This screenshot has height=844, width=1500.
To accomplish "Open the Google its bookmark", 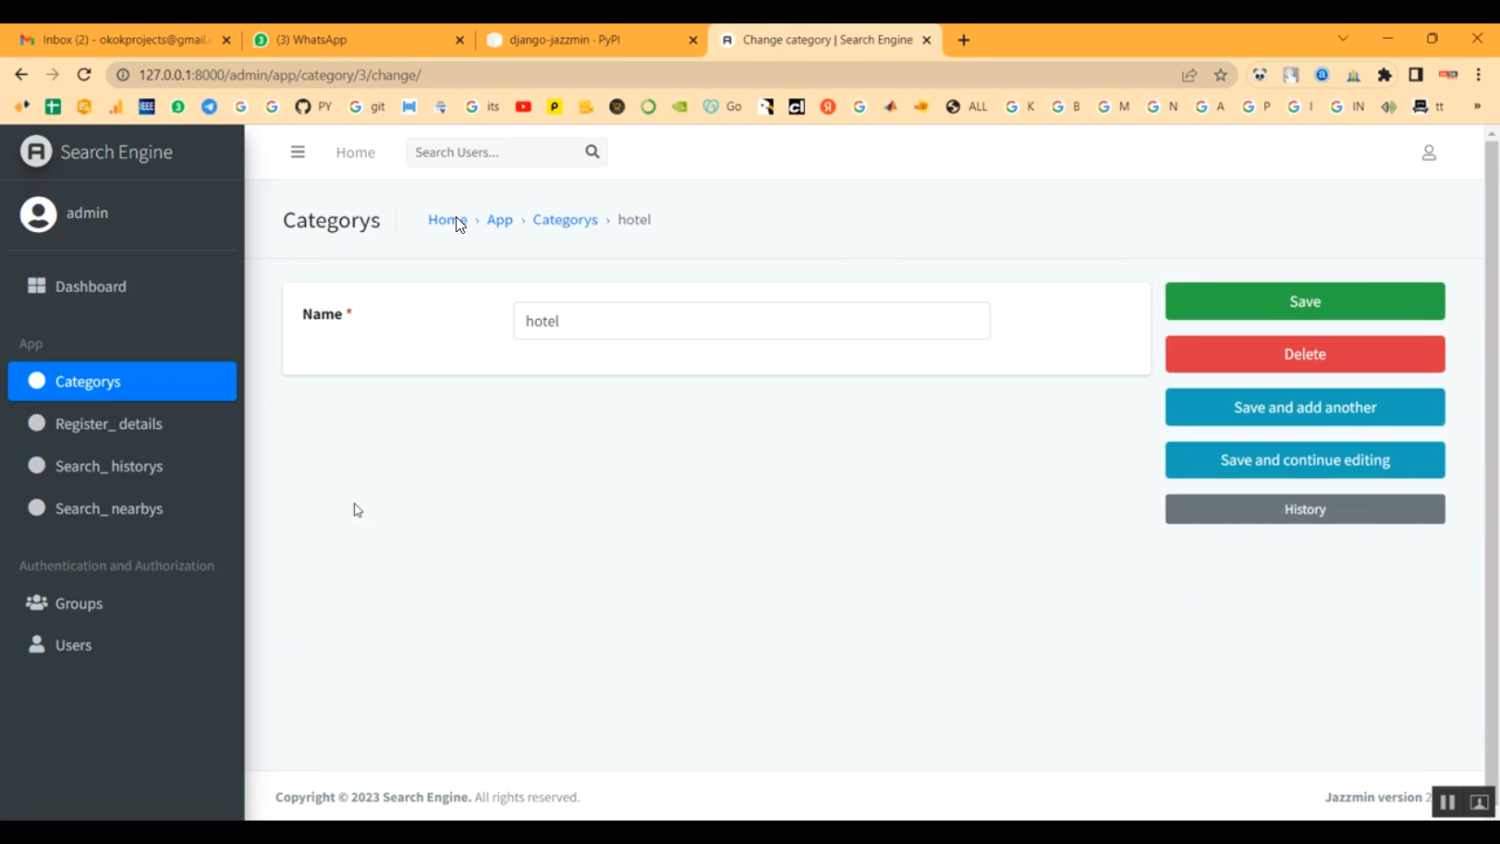I will pos(482,106).
